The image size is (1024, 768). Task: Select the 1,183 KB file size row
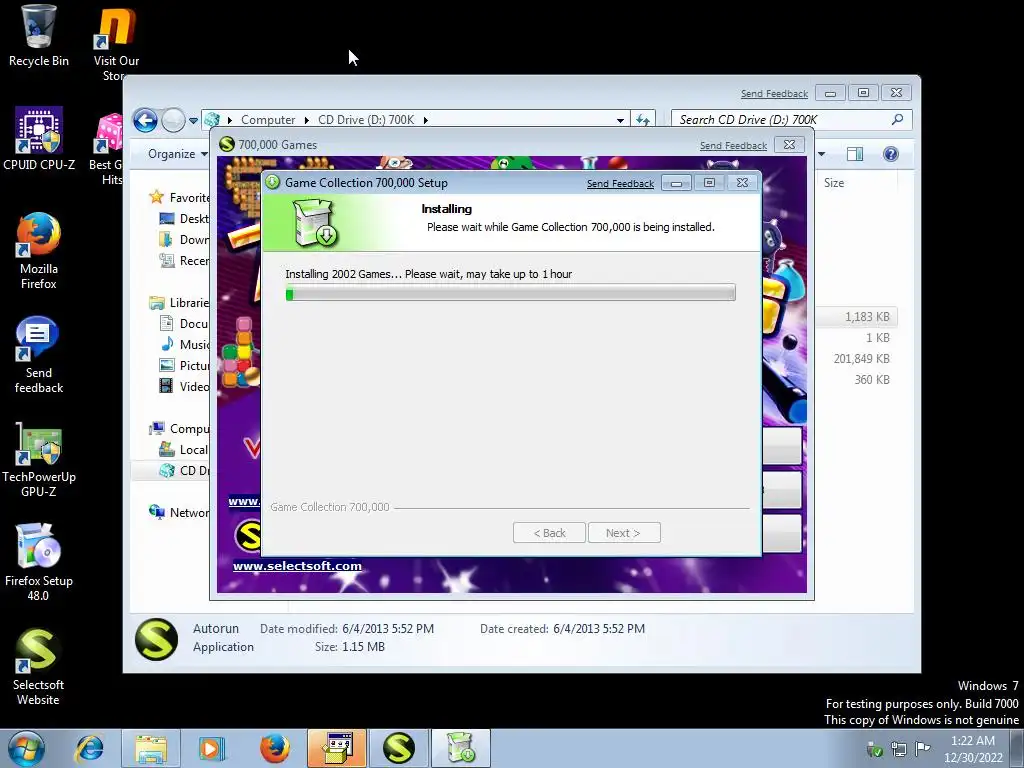[x=857, y=317]
